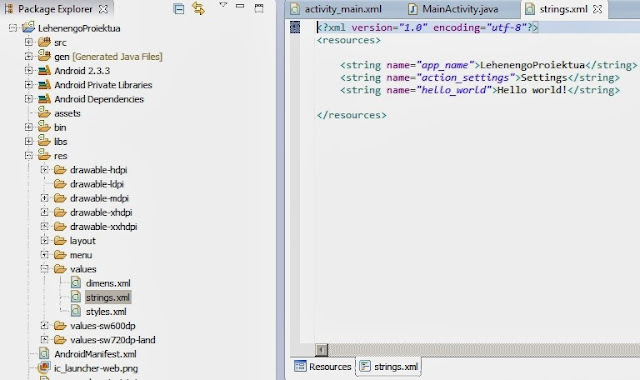Select AndroidManifest.xml in the tree
This screenshot has width=640, height=380.
[96, 354]
